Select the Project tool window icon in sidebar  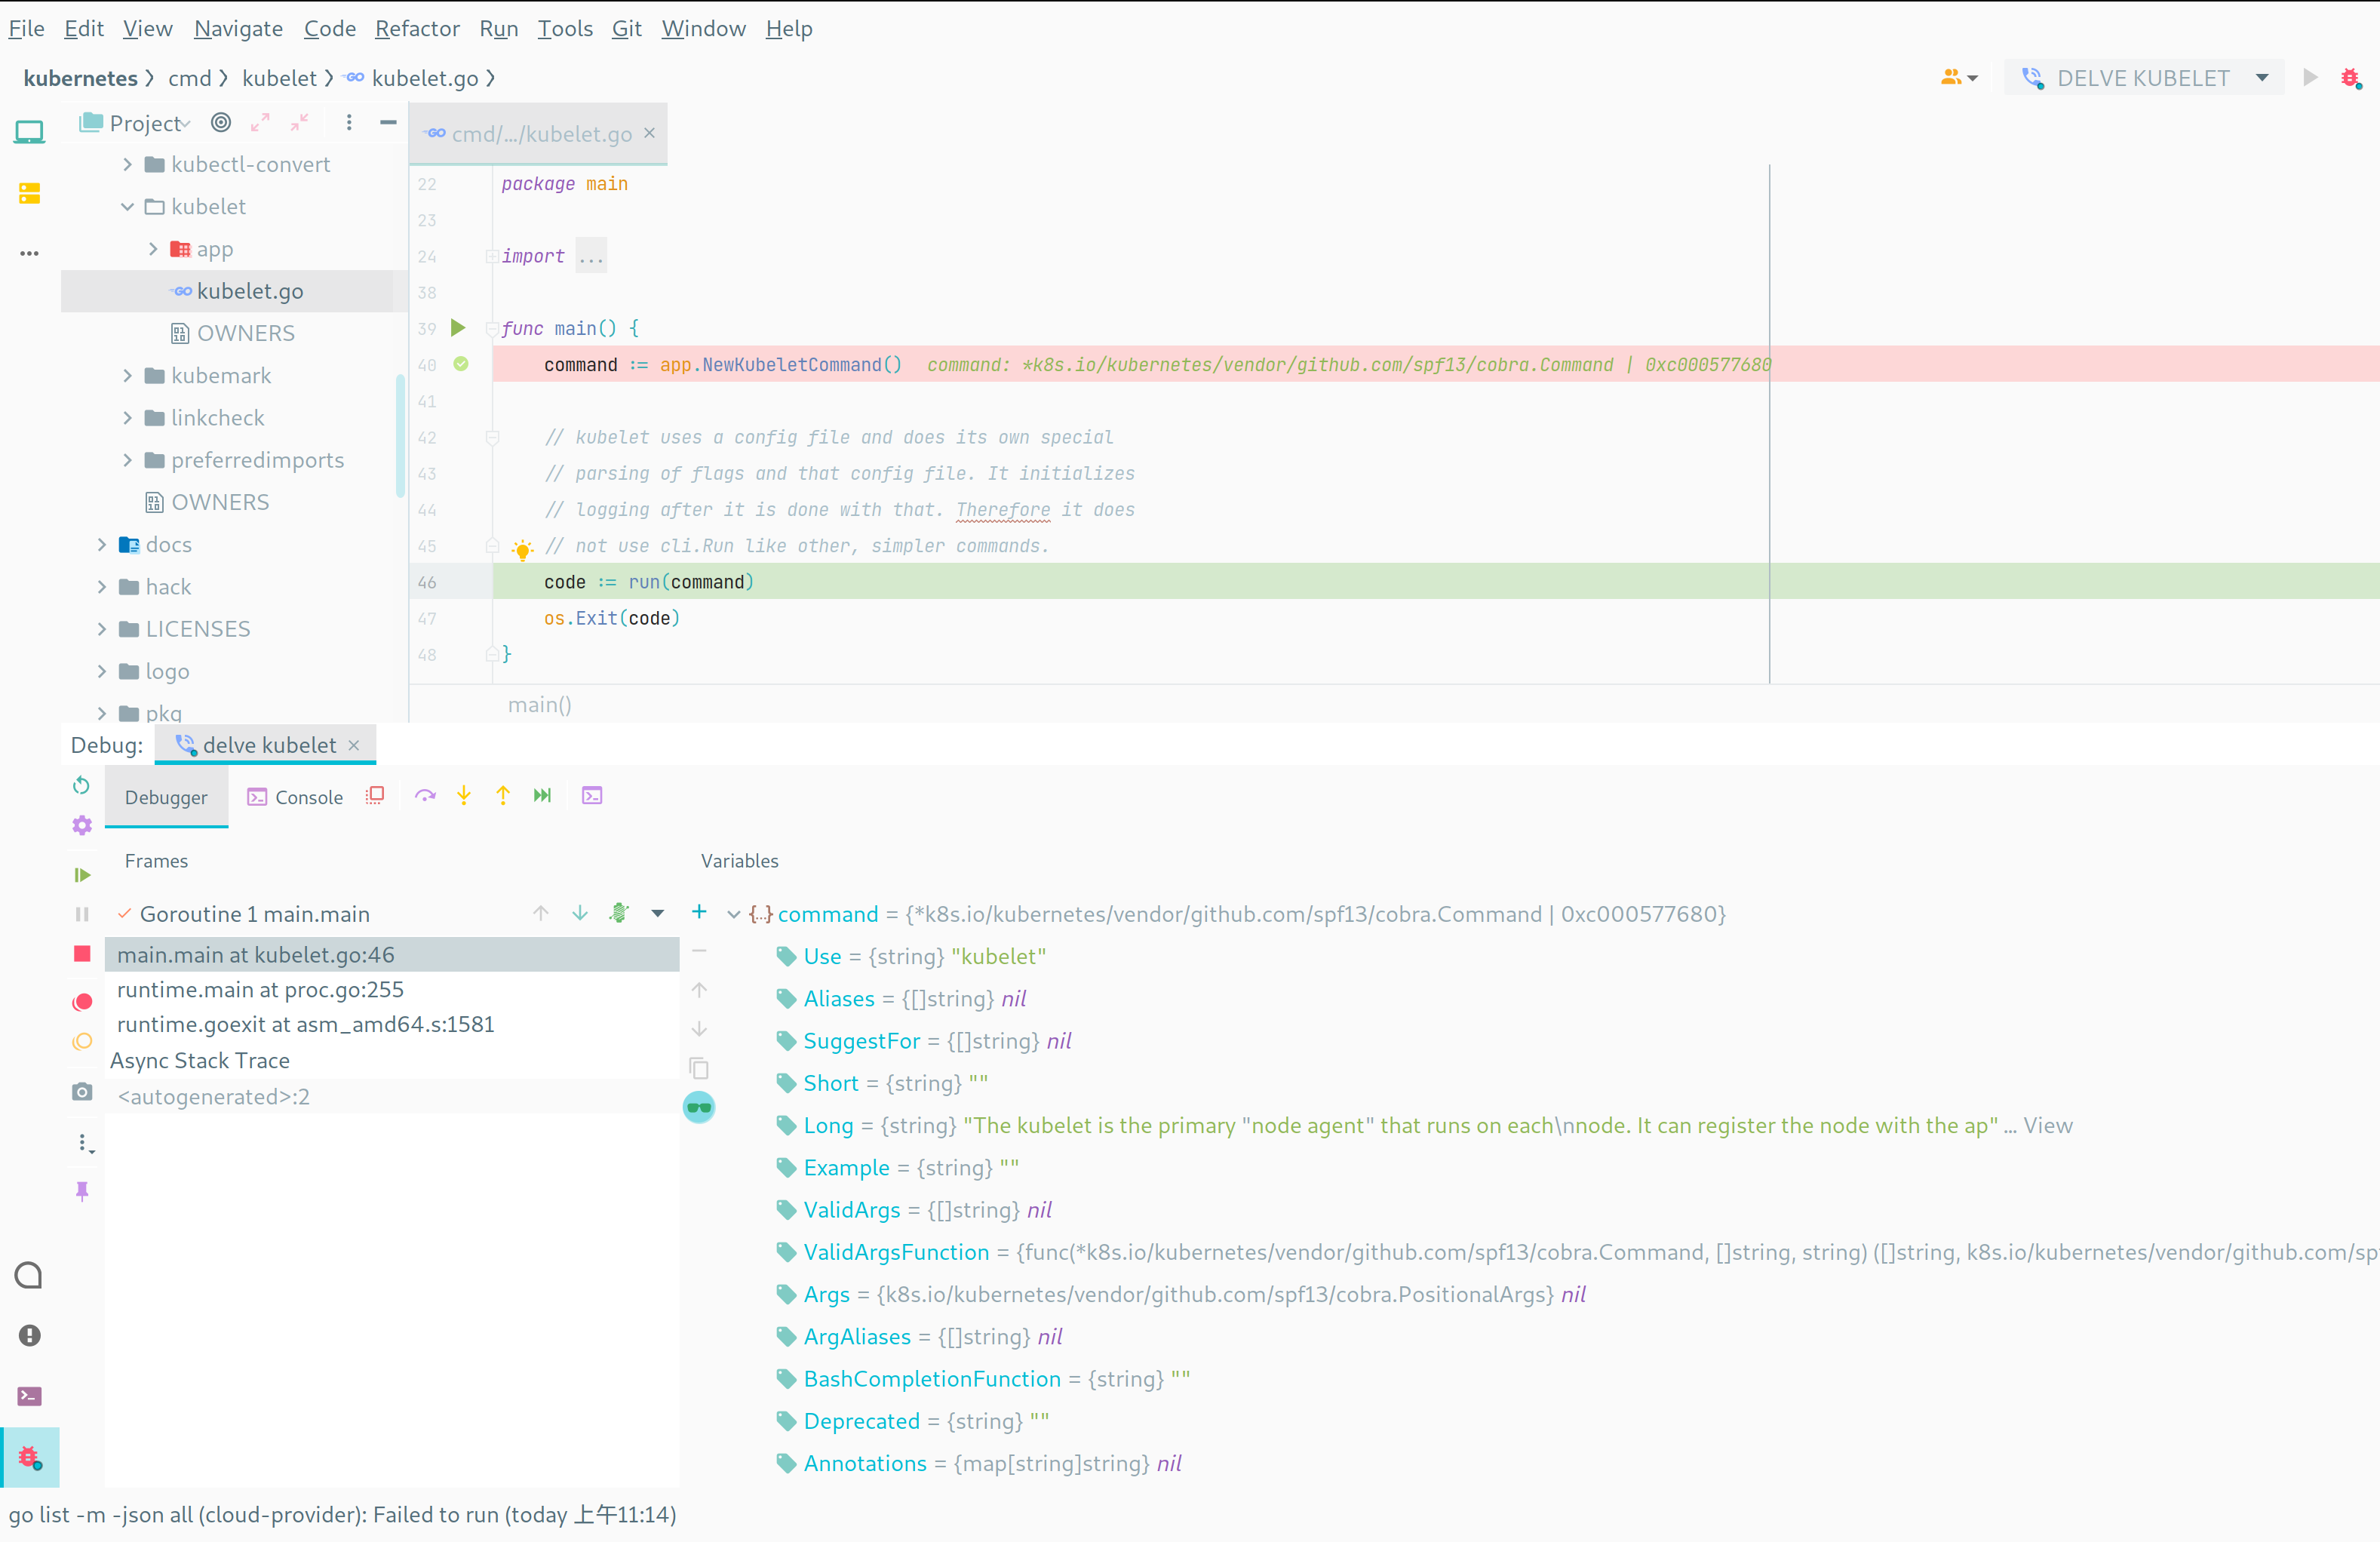(x=29, y=131)
